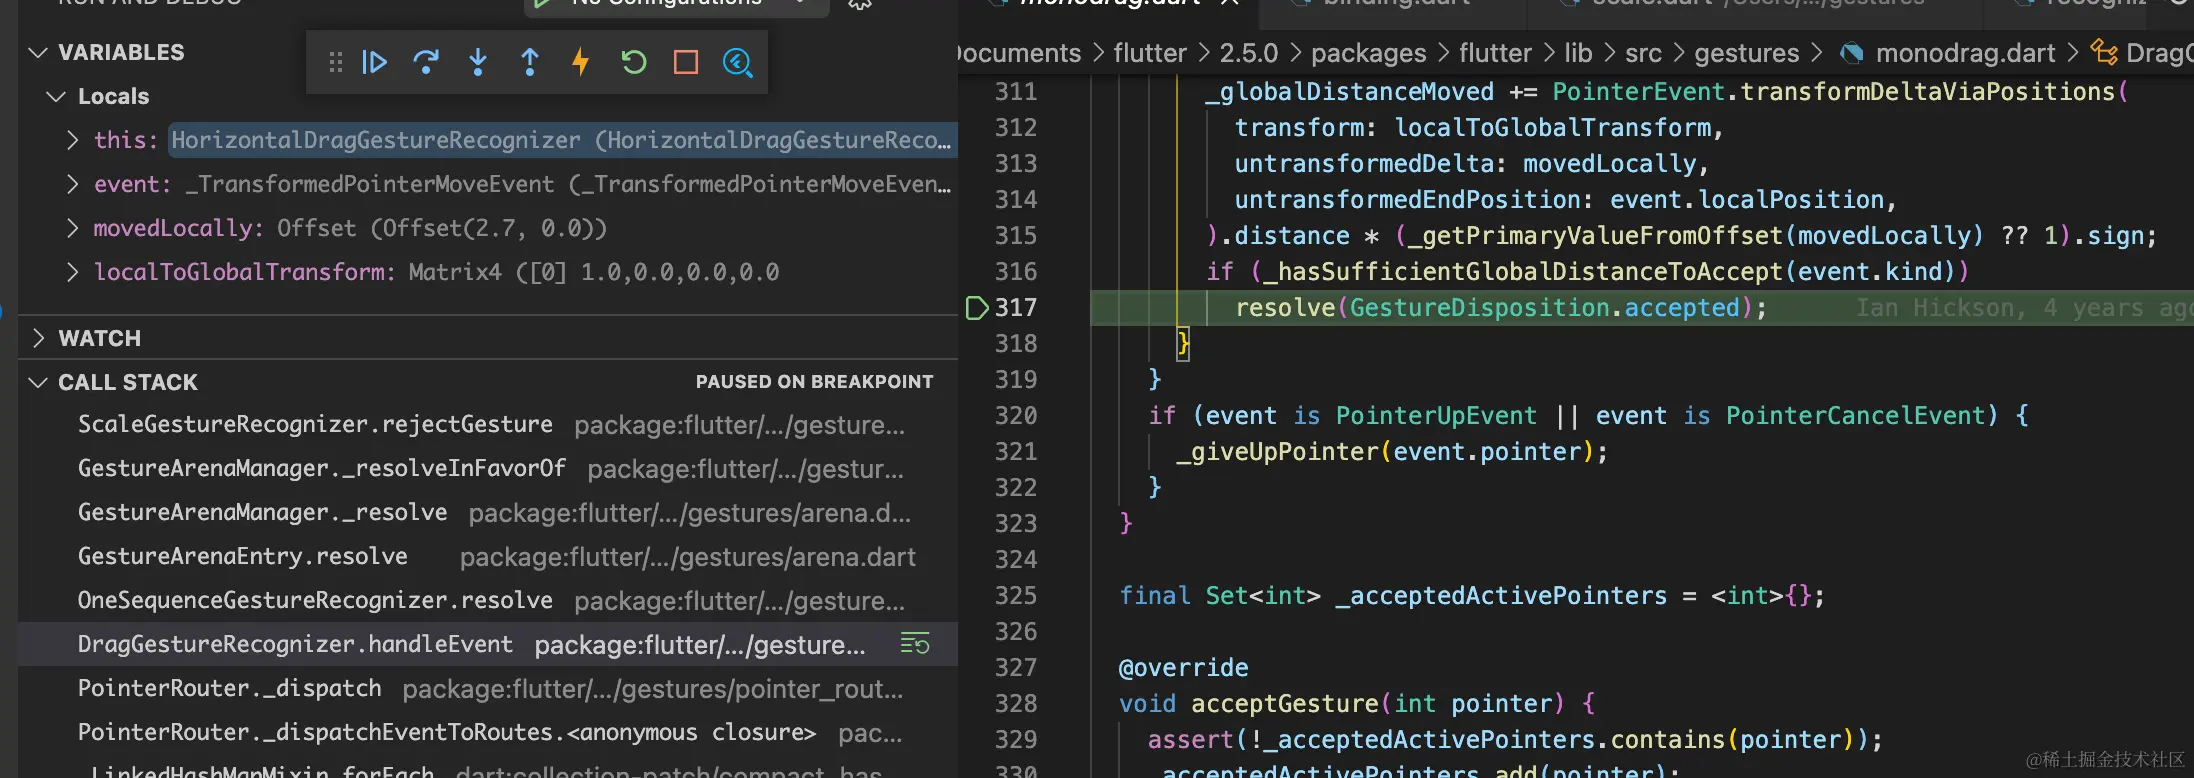Grab the debug toolbar drag handle

click(336, 63)
